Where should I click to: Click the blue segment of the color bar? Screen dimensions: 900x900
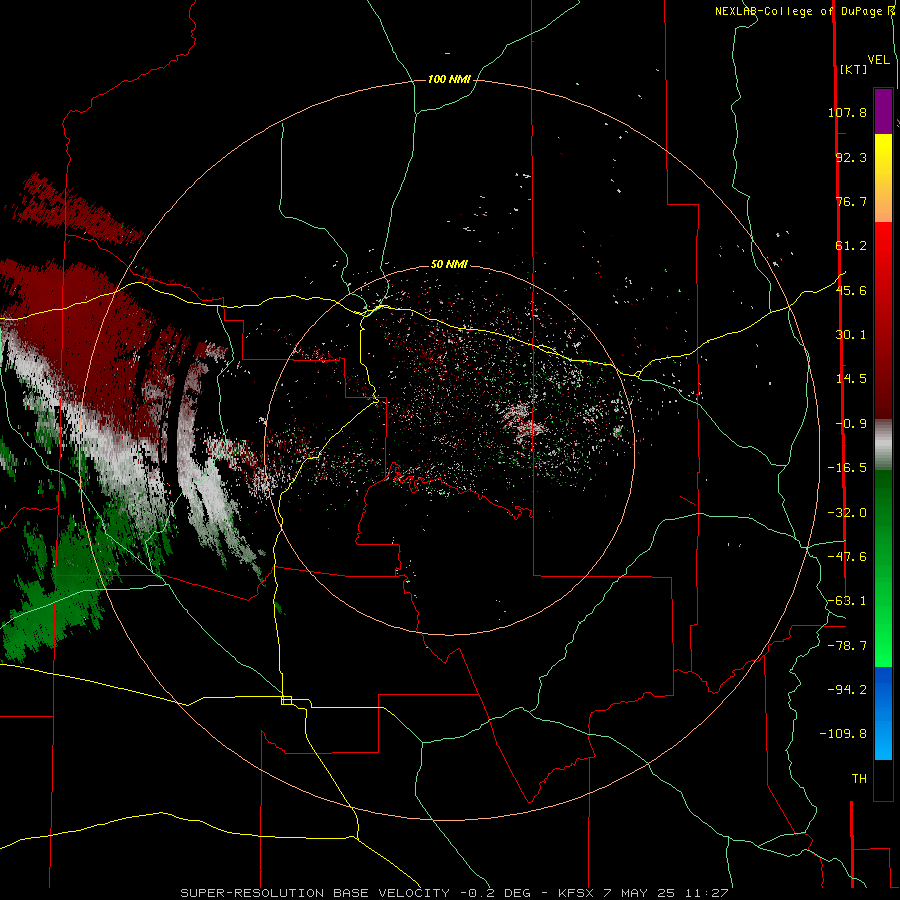coord(883,713)
